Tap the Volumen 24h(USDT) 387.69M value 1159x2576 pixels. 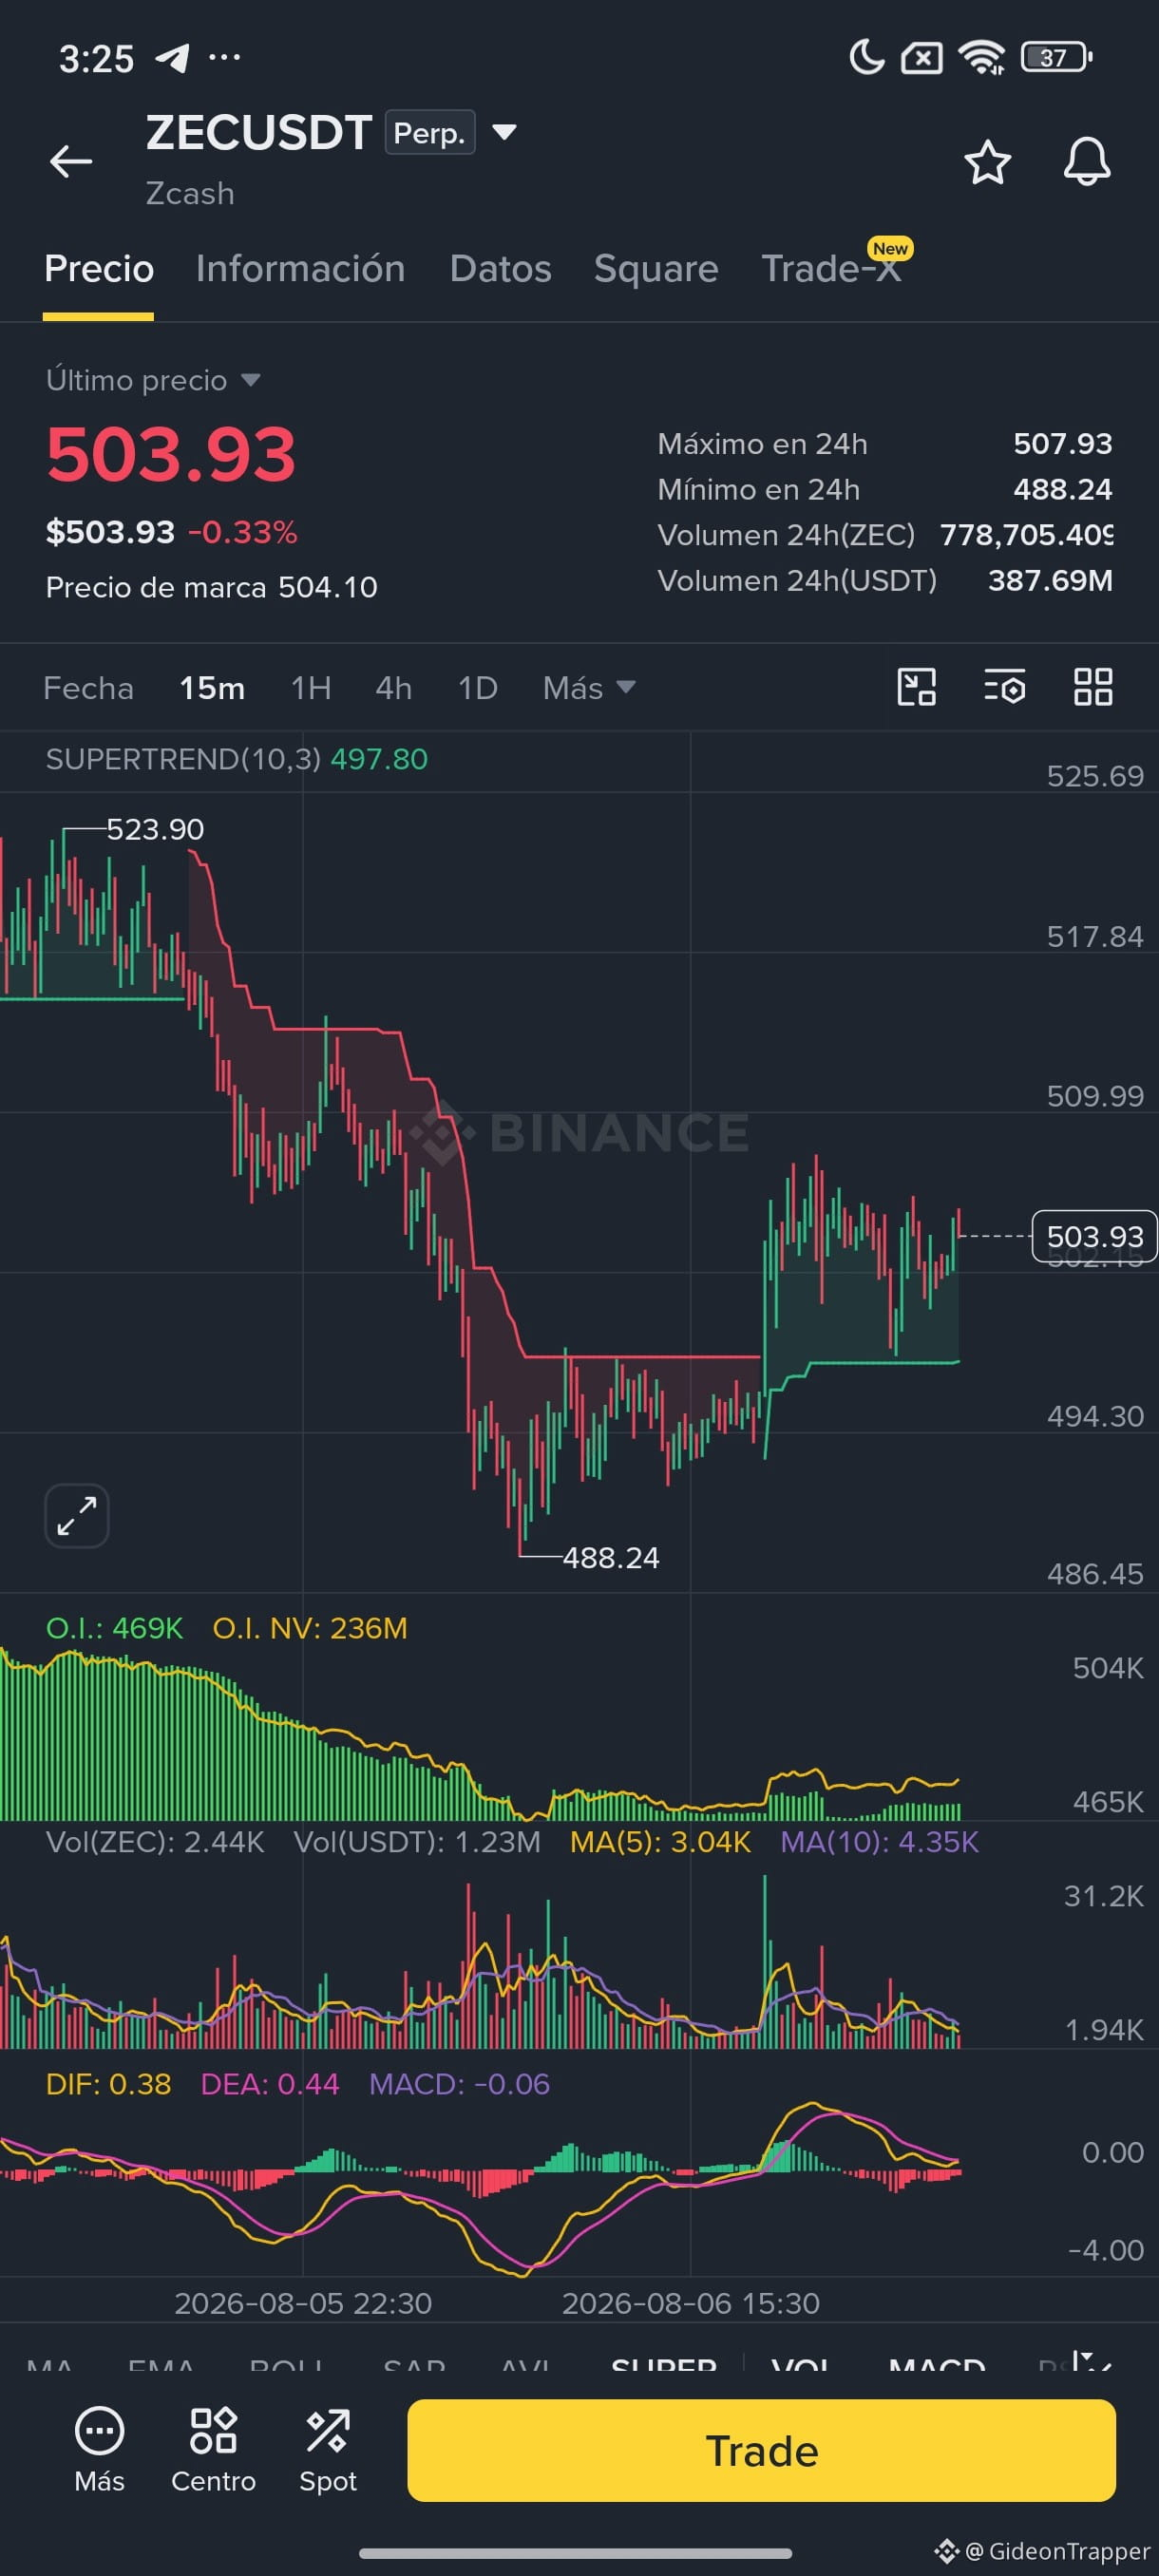pos(1050,580)
